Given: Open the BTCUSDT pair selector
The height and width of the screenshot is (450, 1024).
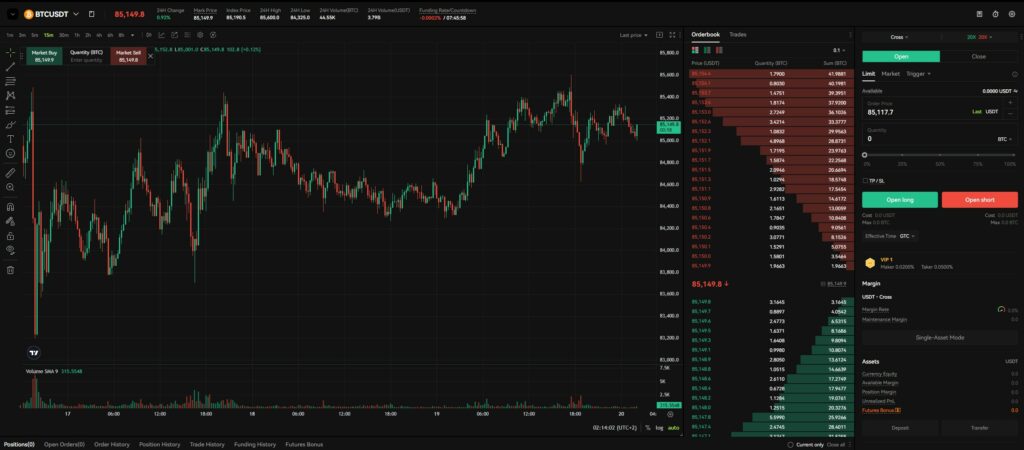Looking at the screenshot, I should (x=52, y=14).
